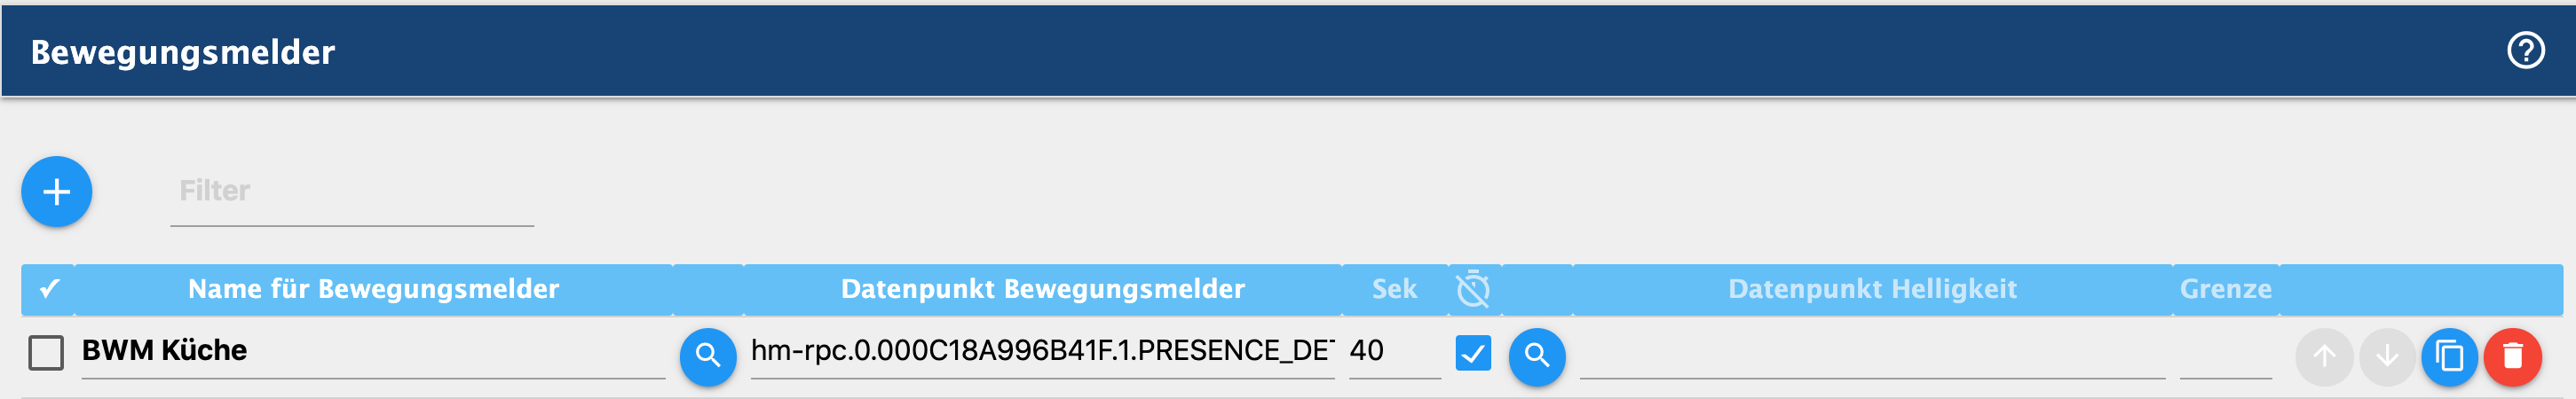Move BWM Küche row down
This screenshot has width=2576, height=399.
click(2387, 356)
